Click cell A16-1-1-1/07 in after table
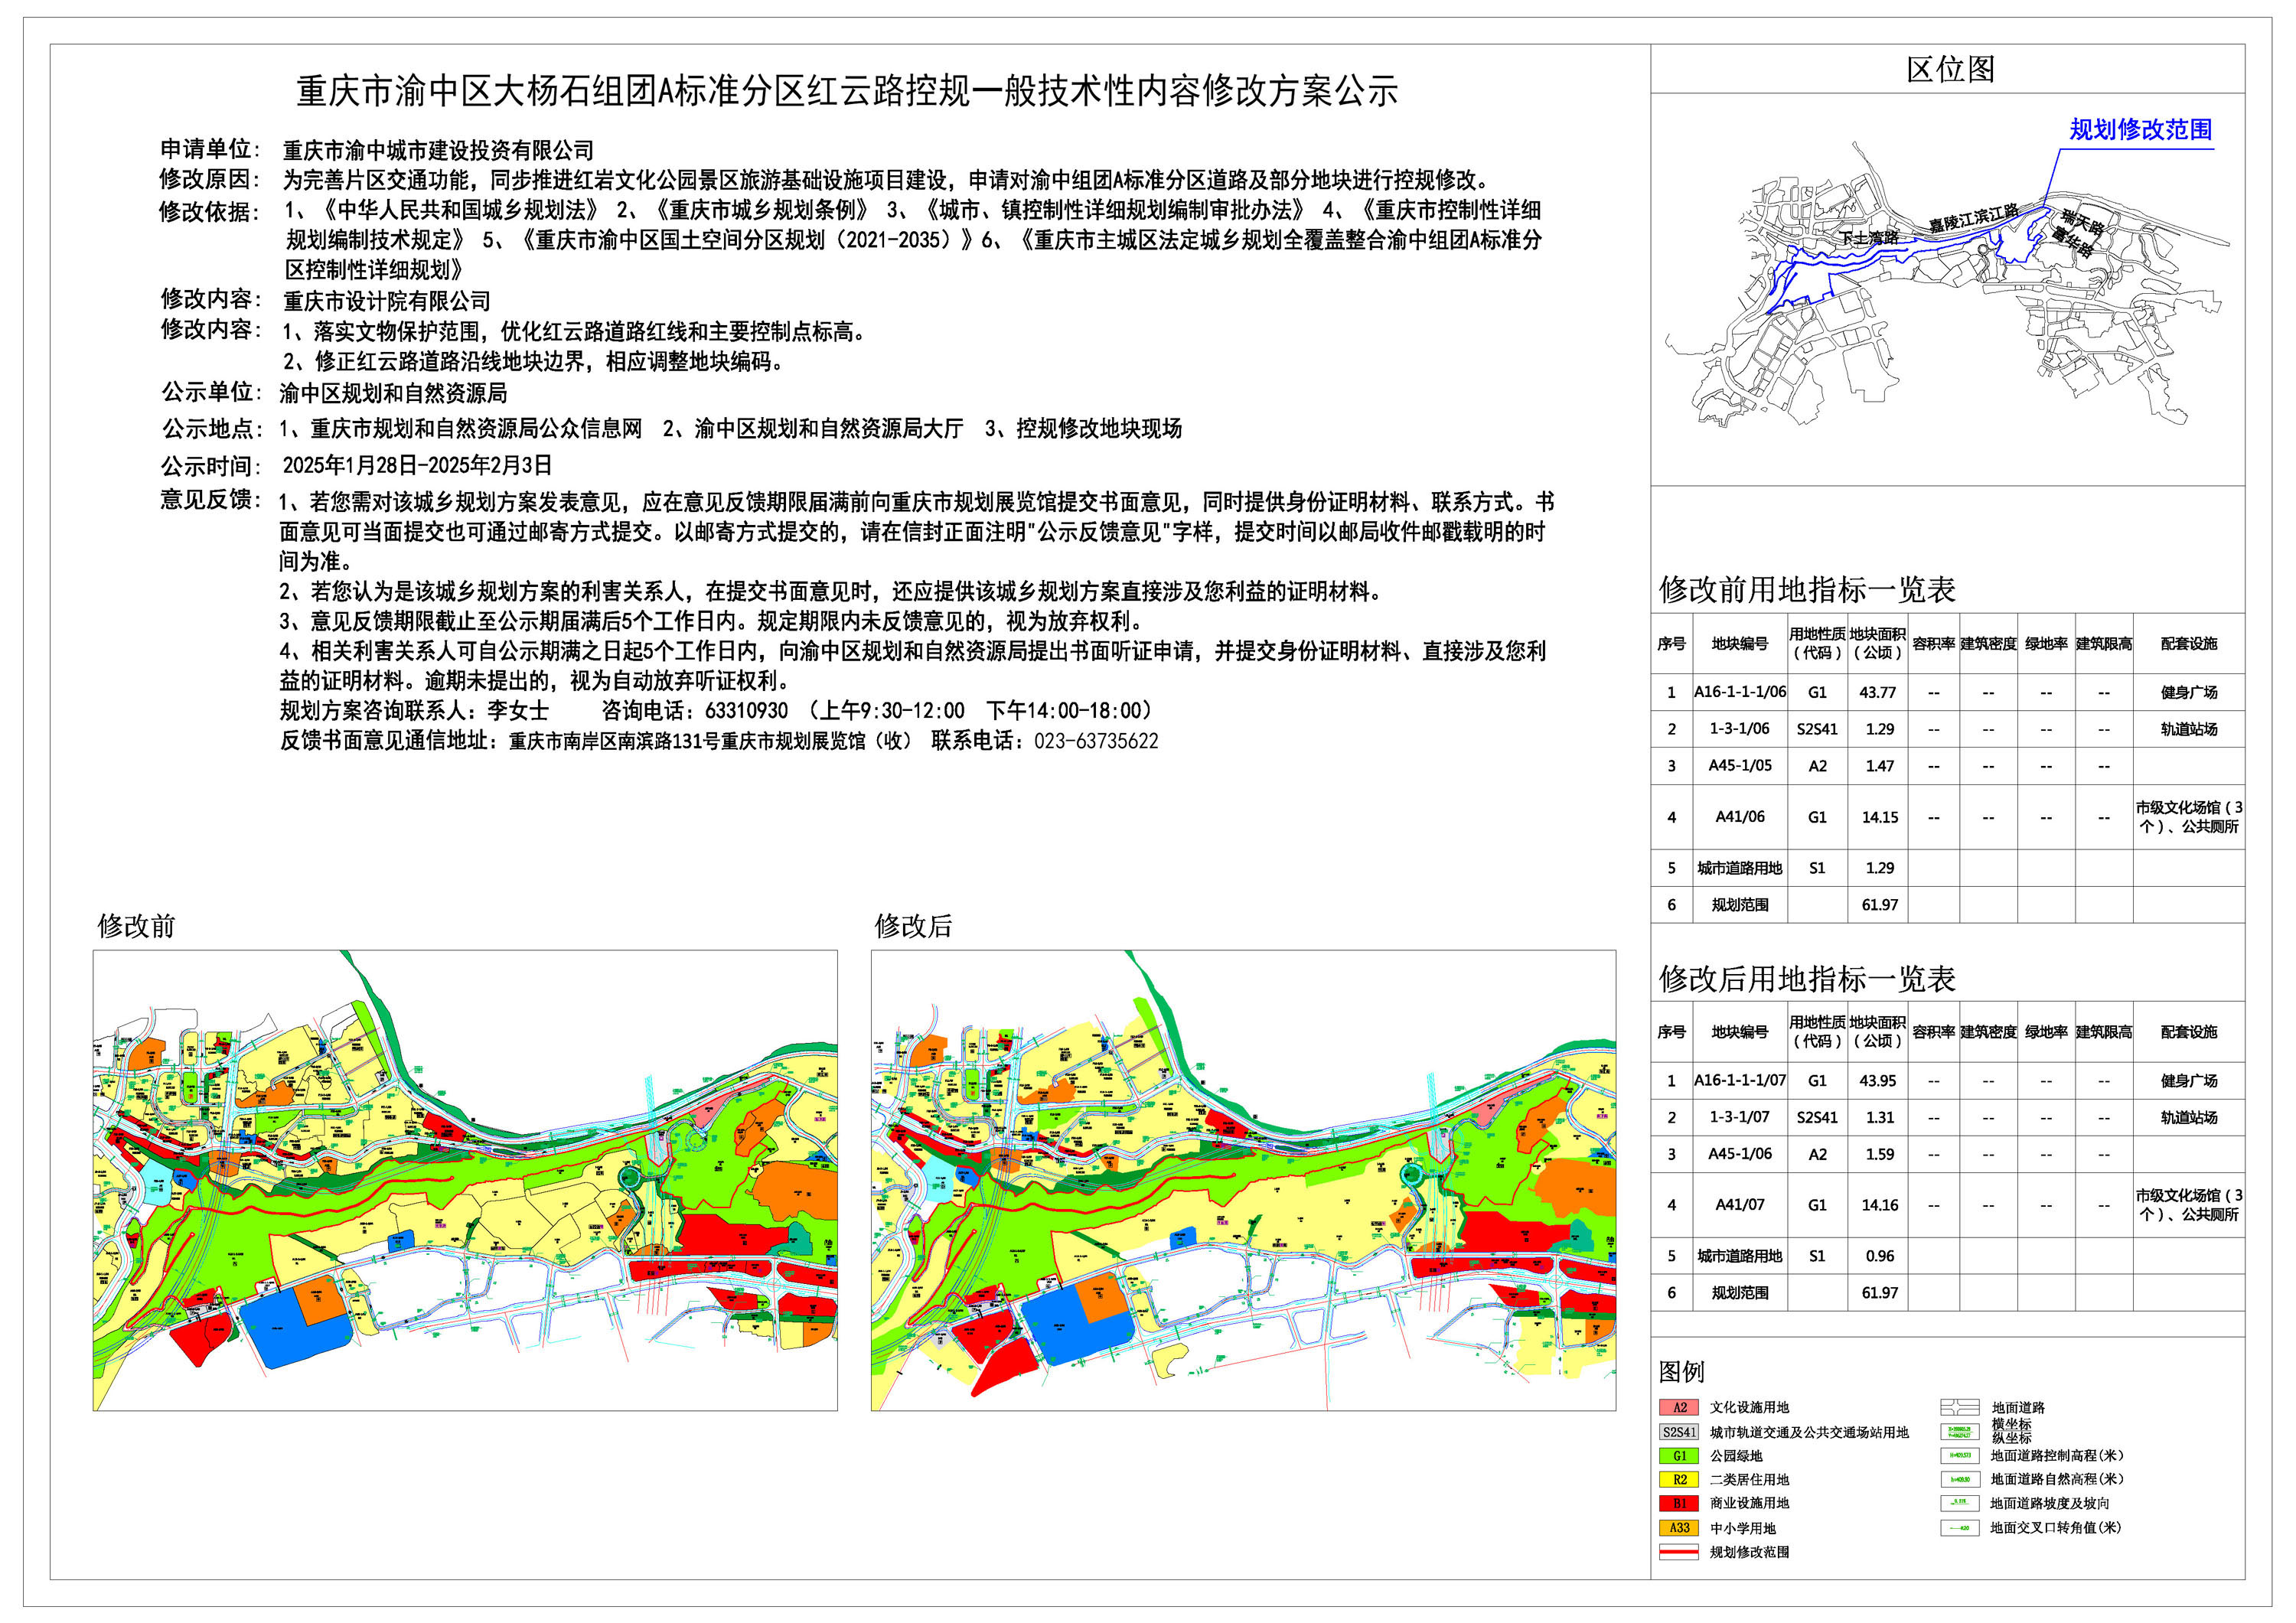 [1739, 1081]
